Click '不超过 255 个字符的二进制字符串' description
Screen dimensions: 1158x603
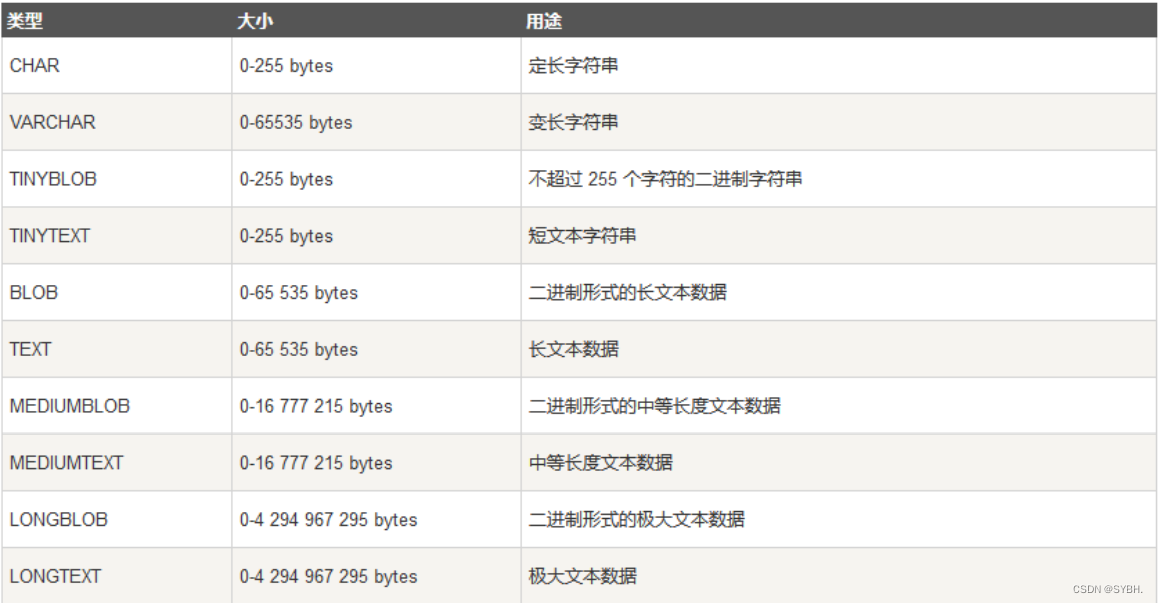(x=665, y=180)
